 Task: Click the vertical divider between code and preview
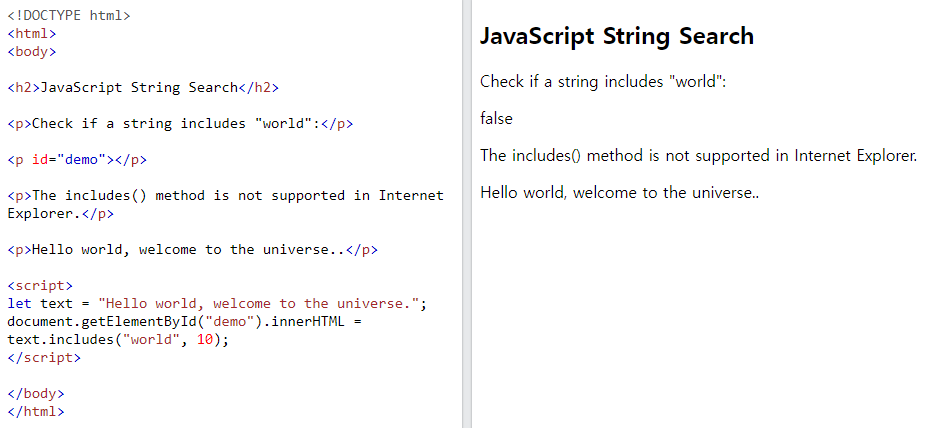[466, 214]
